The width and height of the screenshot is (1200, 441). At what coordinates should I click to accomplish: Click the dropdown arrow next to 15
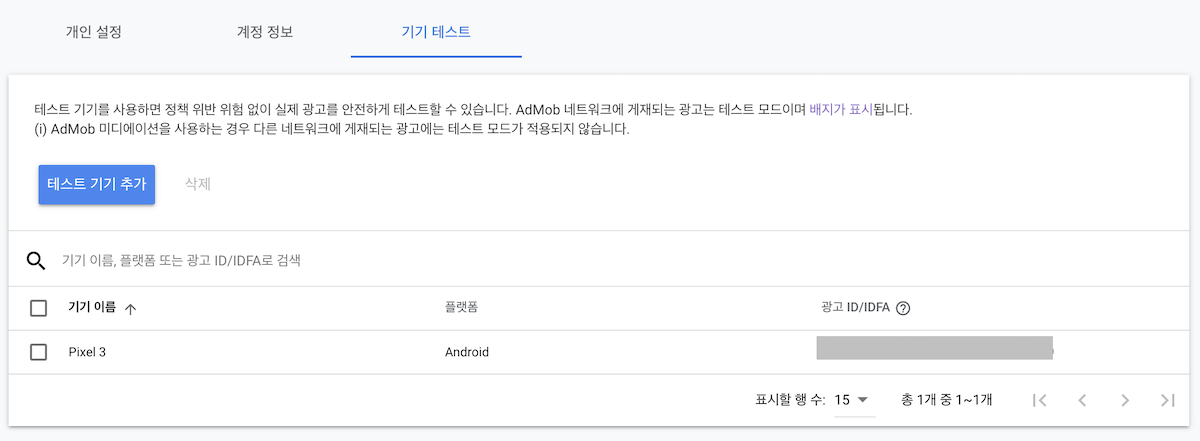click(863, 400)
